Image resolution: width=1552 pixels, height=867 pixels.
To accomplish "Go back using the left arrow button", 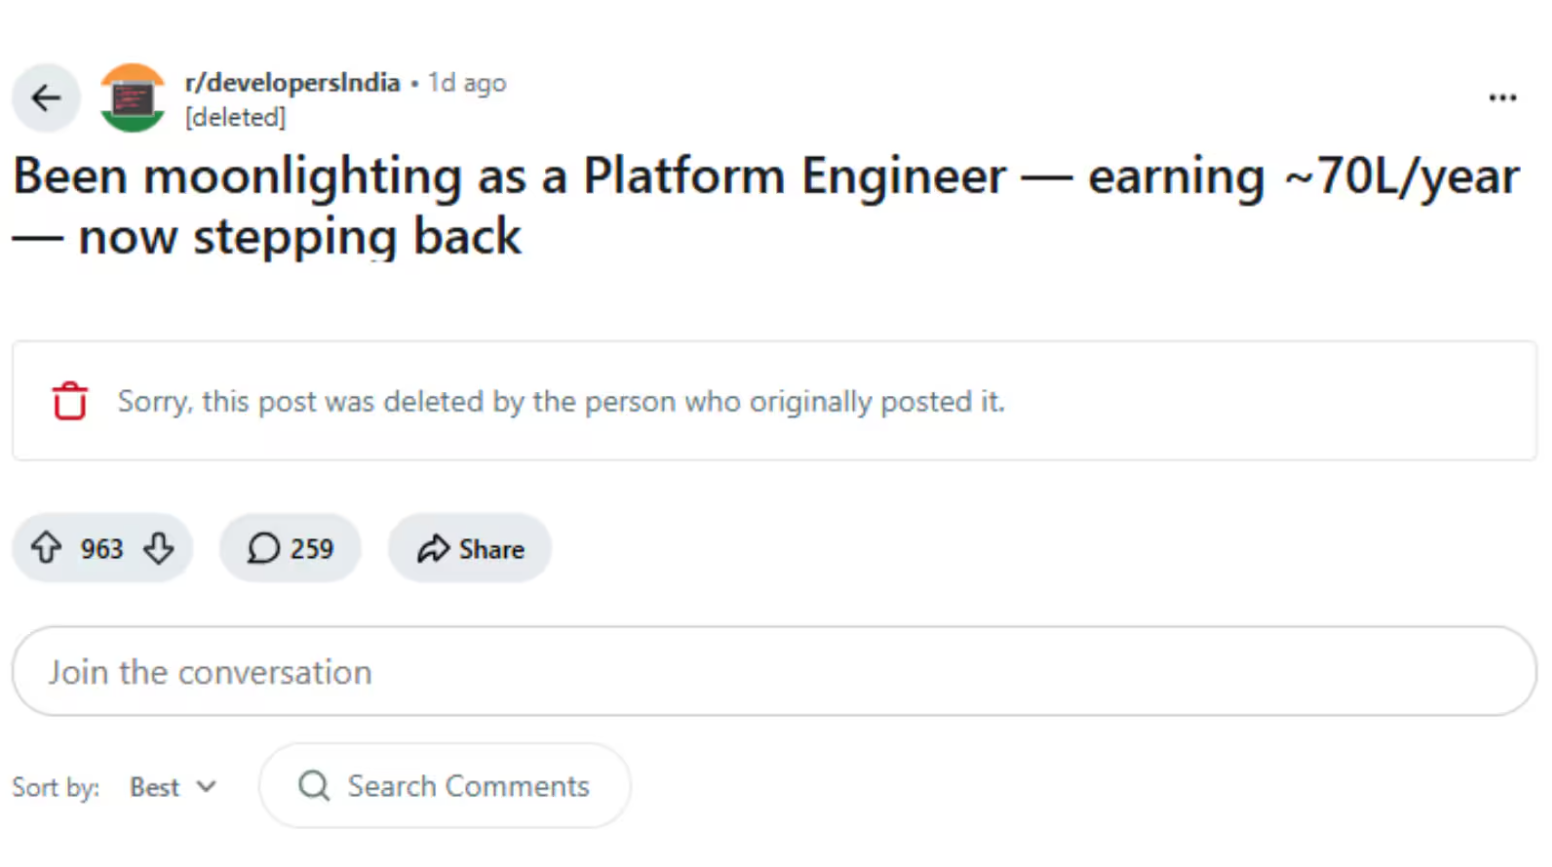I will click(46, 98).
